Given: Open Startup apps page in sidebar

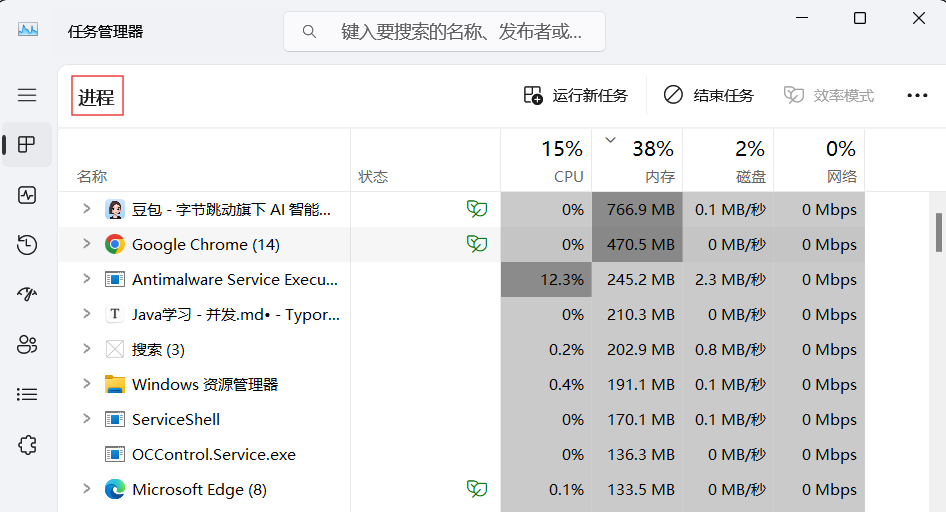Looking at the screenshot, I should (x=27, y=295).
